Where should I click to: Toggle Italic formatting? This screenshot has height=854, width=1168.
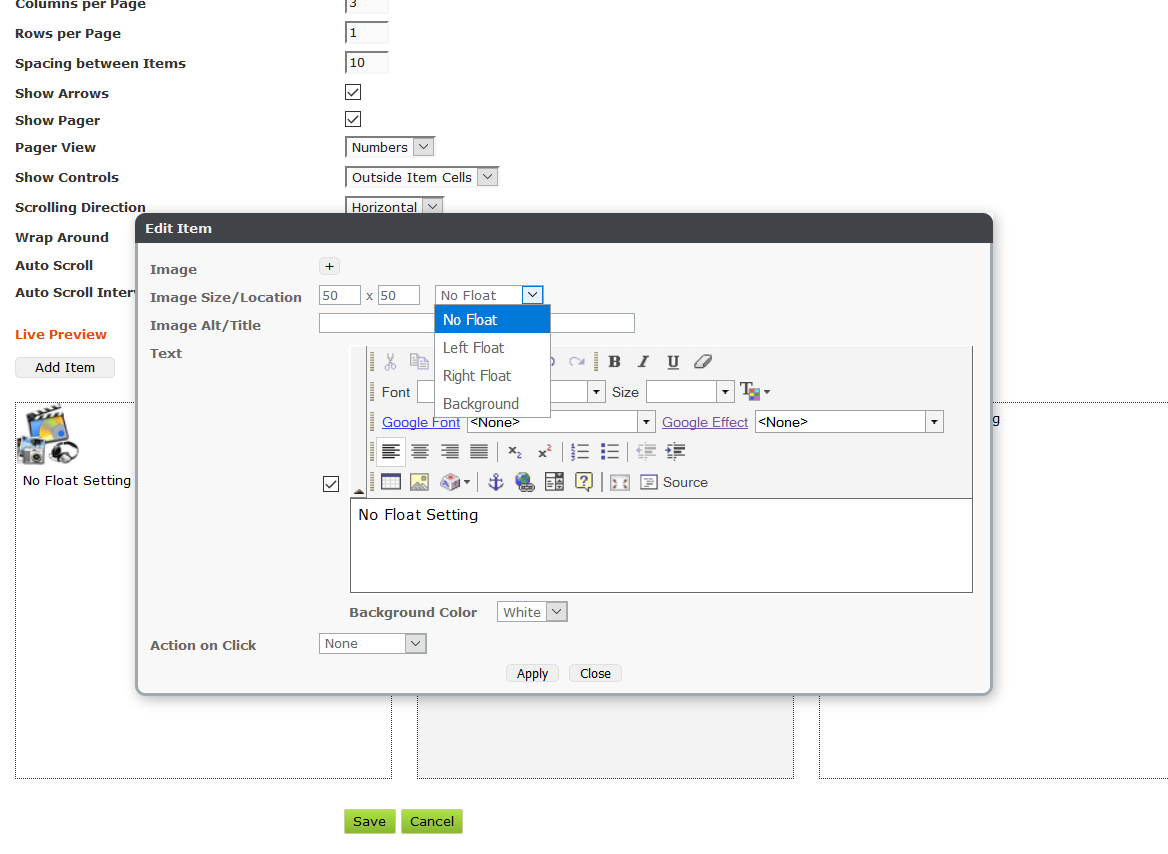click(x=644, y=362)
